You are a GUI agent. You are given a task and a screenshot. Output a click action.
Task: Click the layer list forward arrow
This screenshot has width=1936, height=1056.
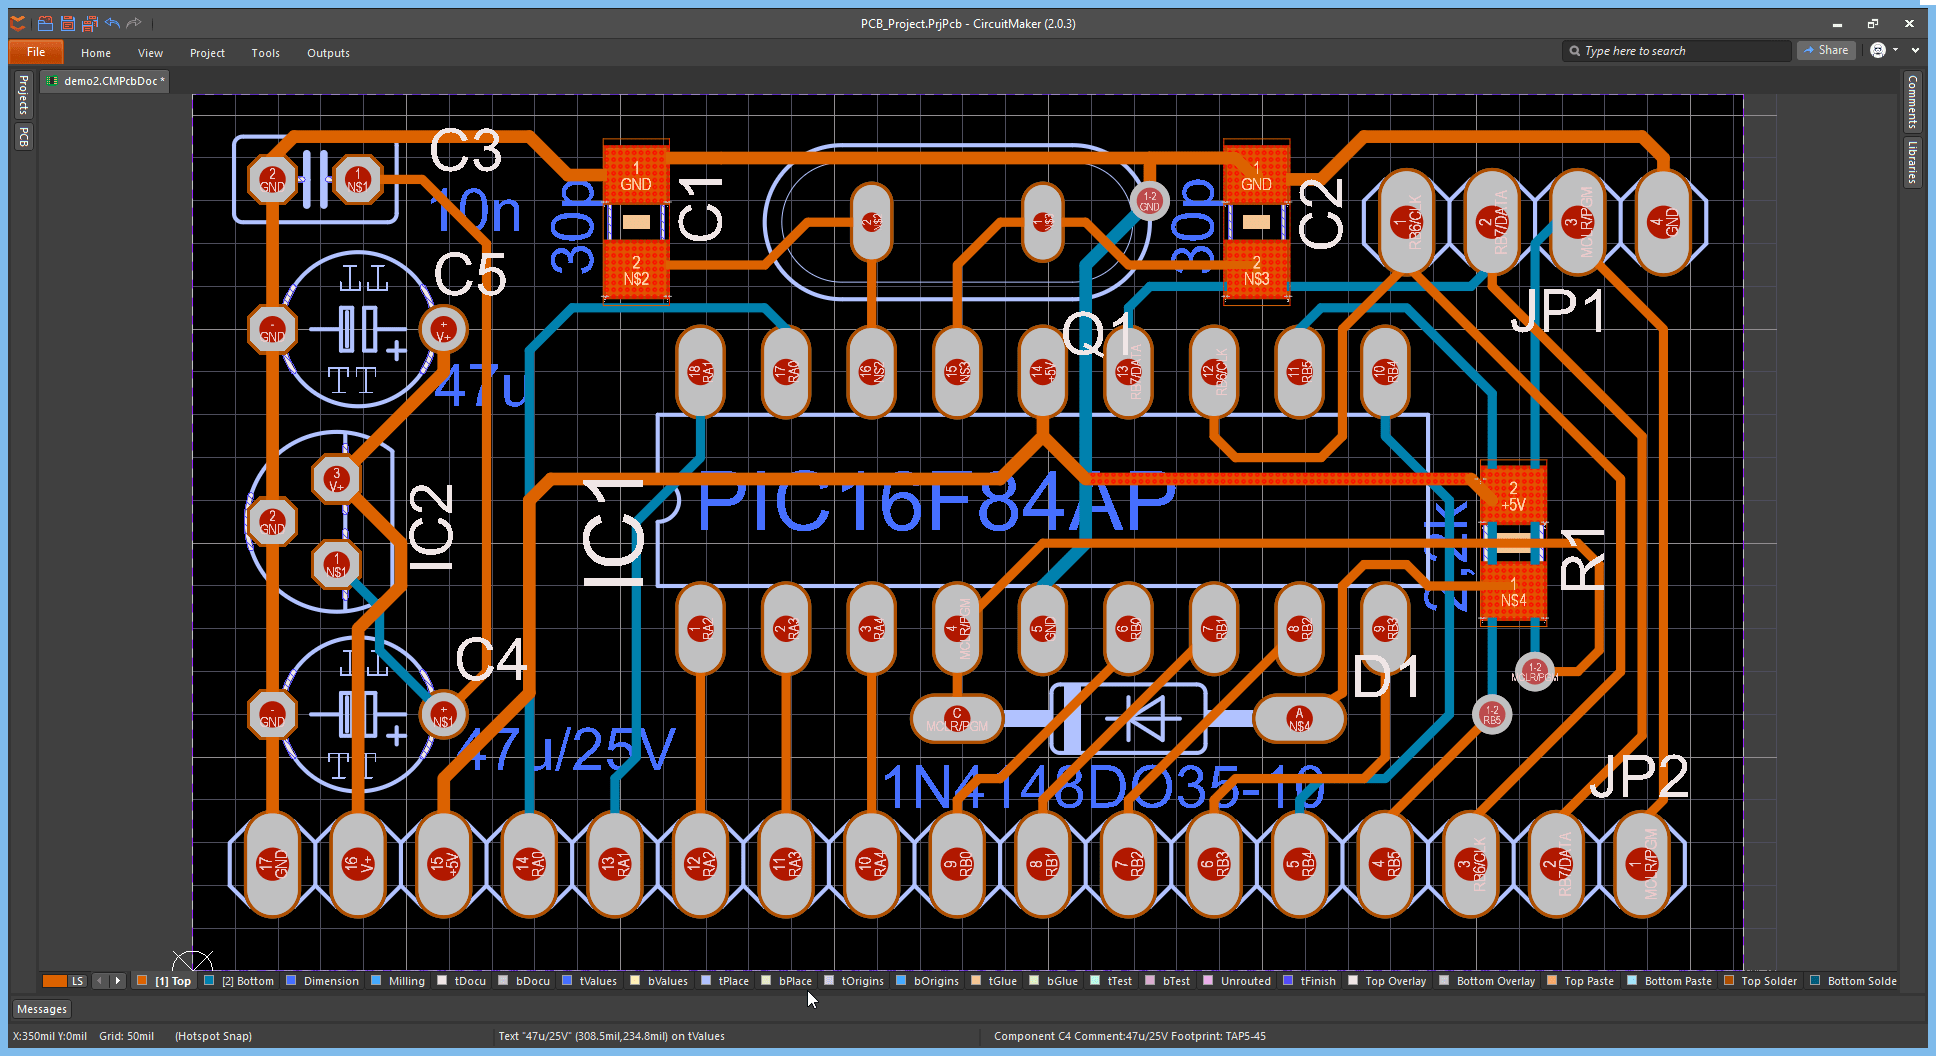117,981
